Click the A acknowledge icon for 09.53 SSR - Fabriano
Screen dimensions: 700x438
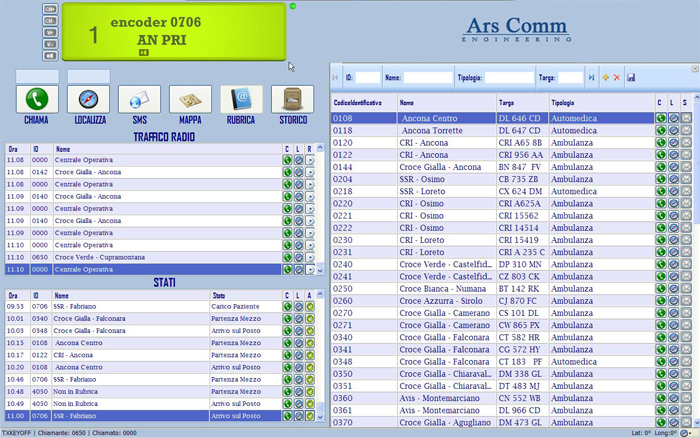[310, 306]
